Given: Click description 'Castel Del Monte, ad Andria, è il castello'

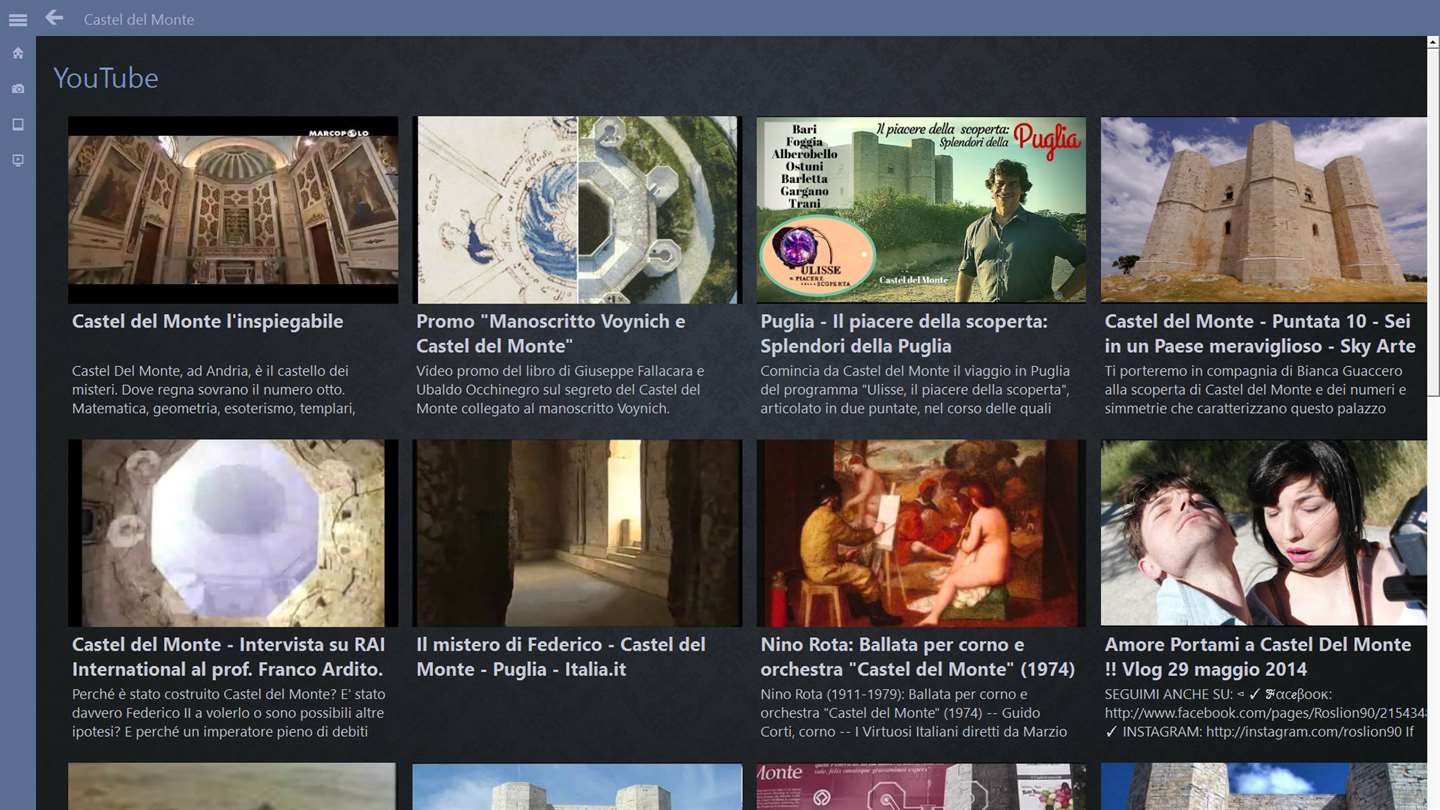Looking at the screenshot, I should tap(214, 389).
